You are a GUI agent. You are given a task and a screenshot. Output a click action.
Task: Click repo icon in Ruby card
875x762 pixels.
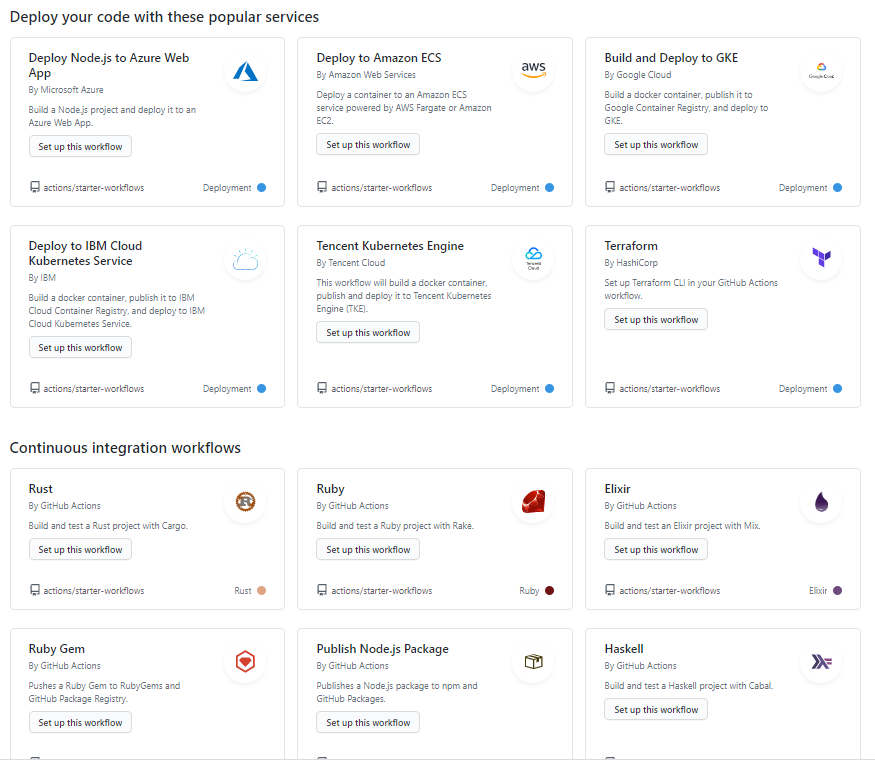pyautogui.click(x=321, y=590)
